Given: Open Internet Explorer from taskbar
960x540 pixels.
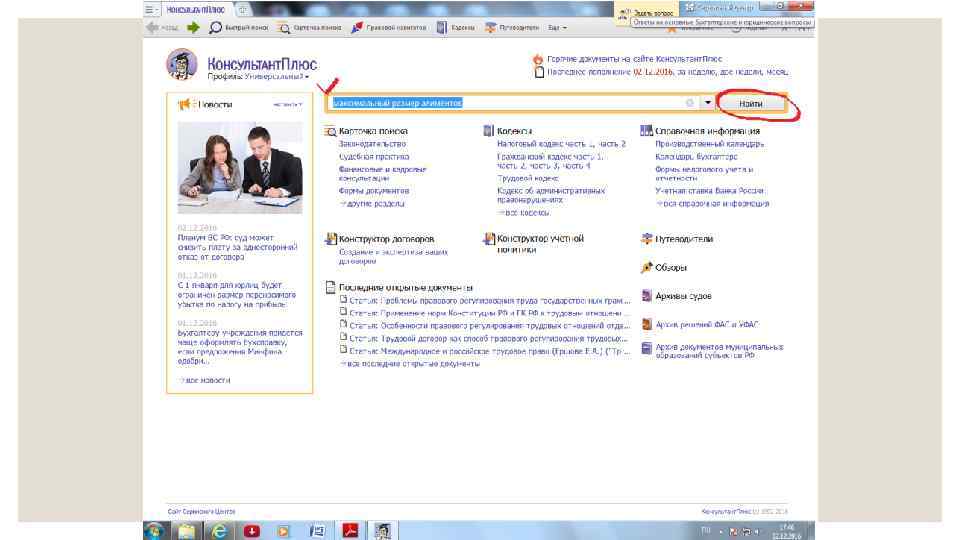Looking at the screenshot, I should point(219,531).
